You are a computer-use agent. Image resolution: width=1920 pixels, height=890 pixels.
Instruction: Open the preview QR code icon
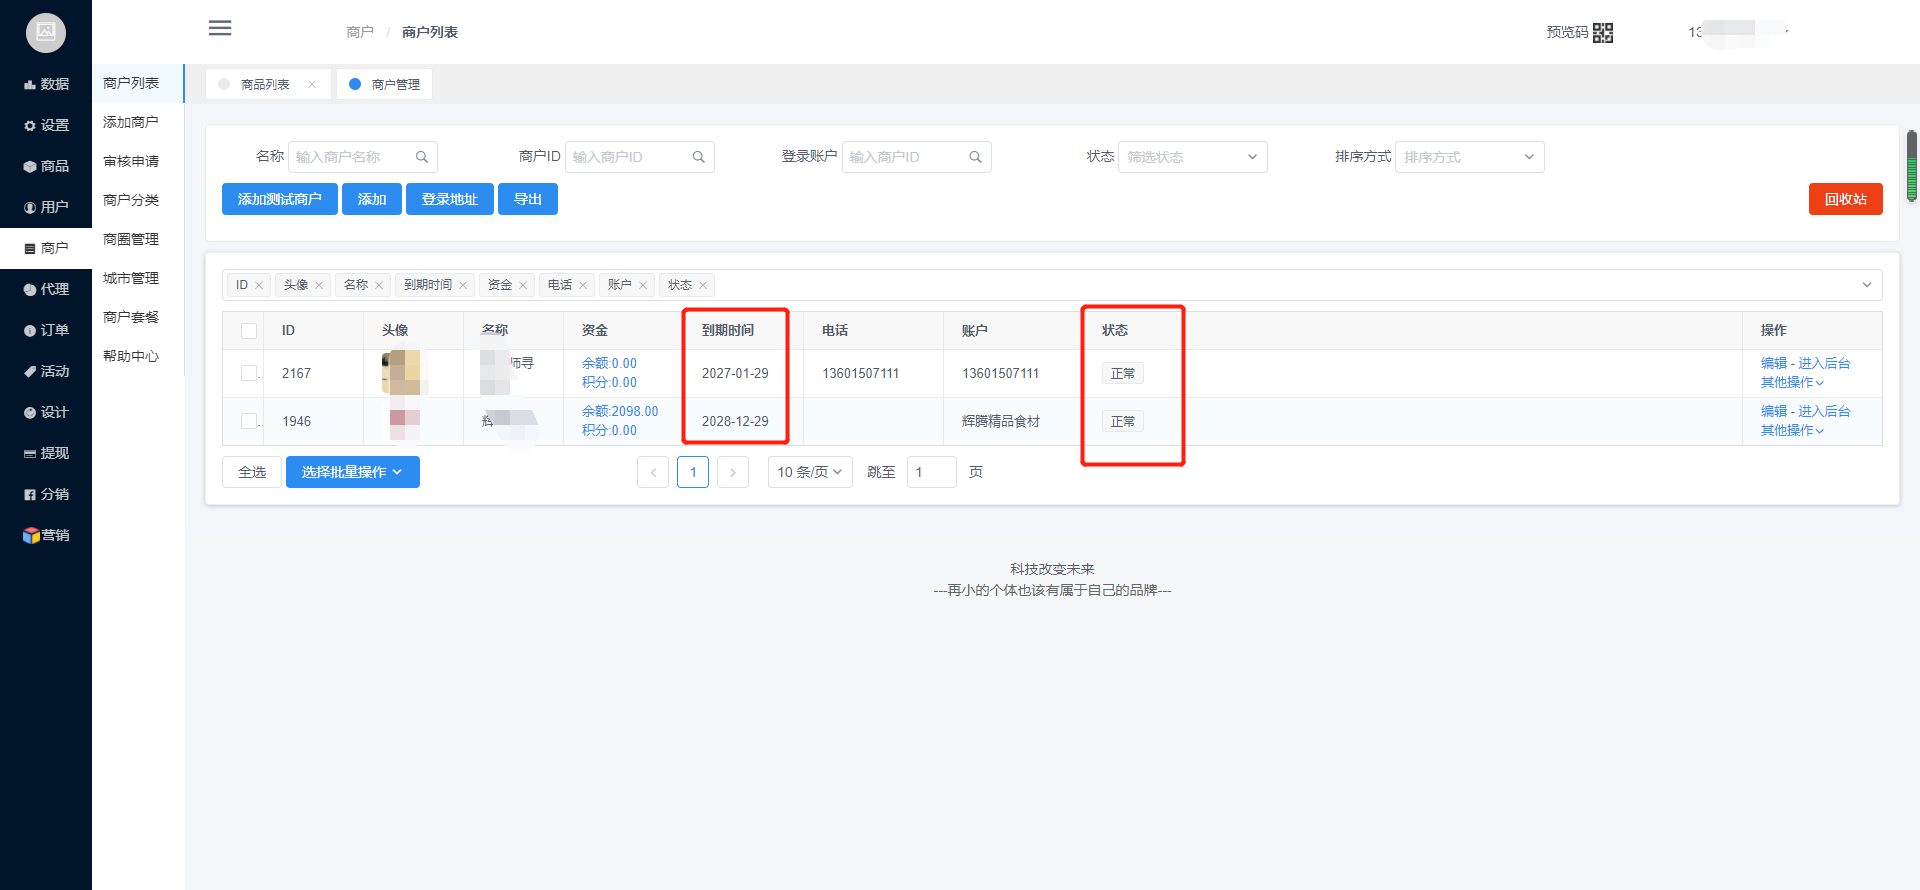tap(1602, 33)
